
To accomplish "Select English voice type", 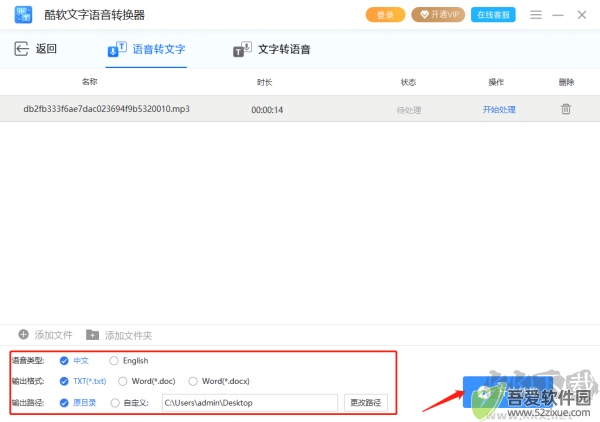I will pyautogui.click(x=114, y=361).
